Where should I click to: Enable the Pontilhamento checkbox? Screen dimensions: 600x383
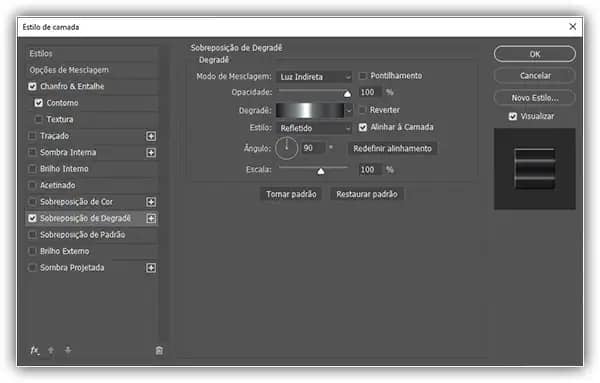coord(362,76)
